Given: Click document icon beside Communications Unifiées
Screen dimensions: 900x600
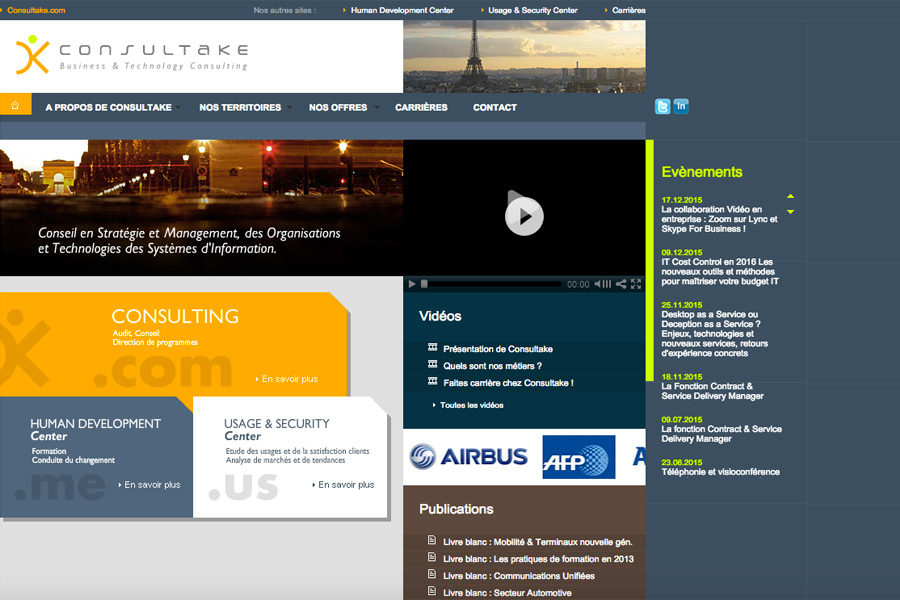Looking at the screenshot, I should click(432, 574).
